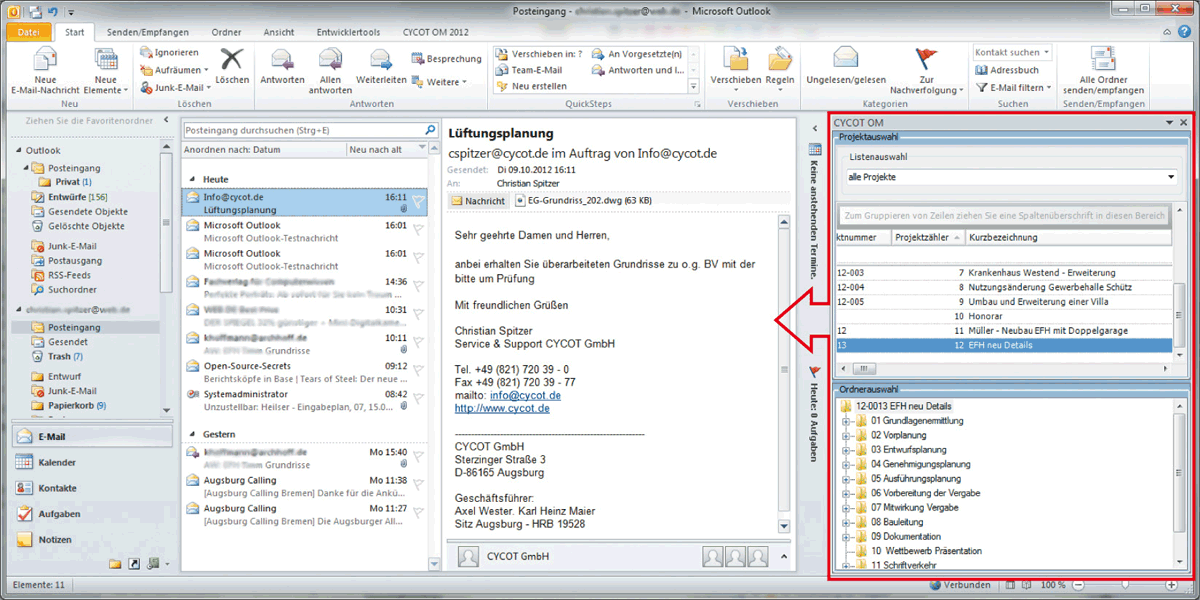1200x600 pixels.
Task: Click the Kurzbezeichnung column header
Action: click(1067, 237)
